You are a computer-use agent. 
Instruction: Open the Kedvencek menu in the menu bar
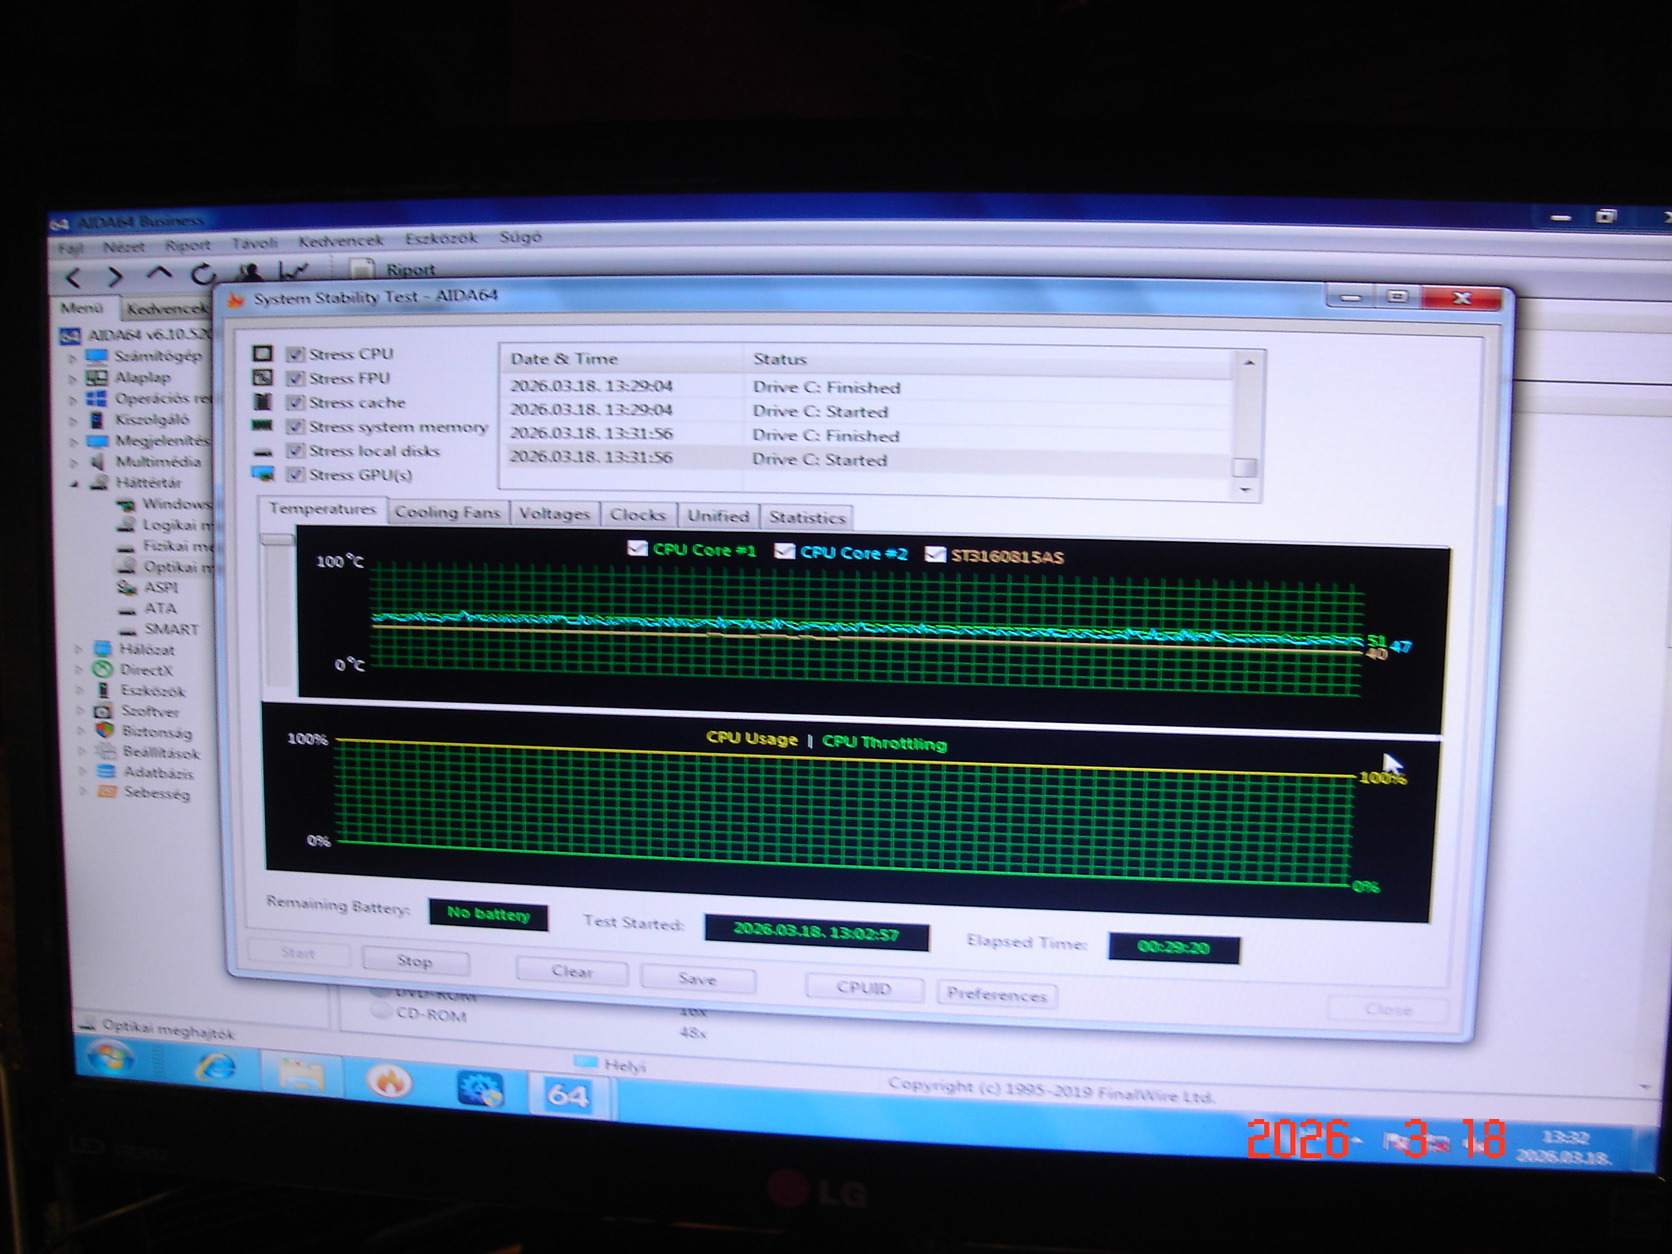[340, 241]
